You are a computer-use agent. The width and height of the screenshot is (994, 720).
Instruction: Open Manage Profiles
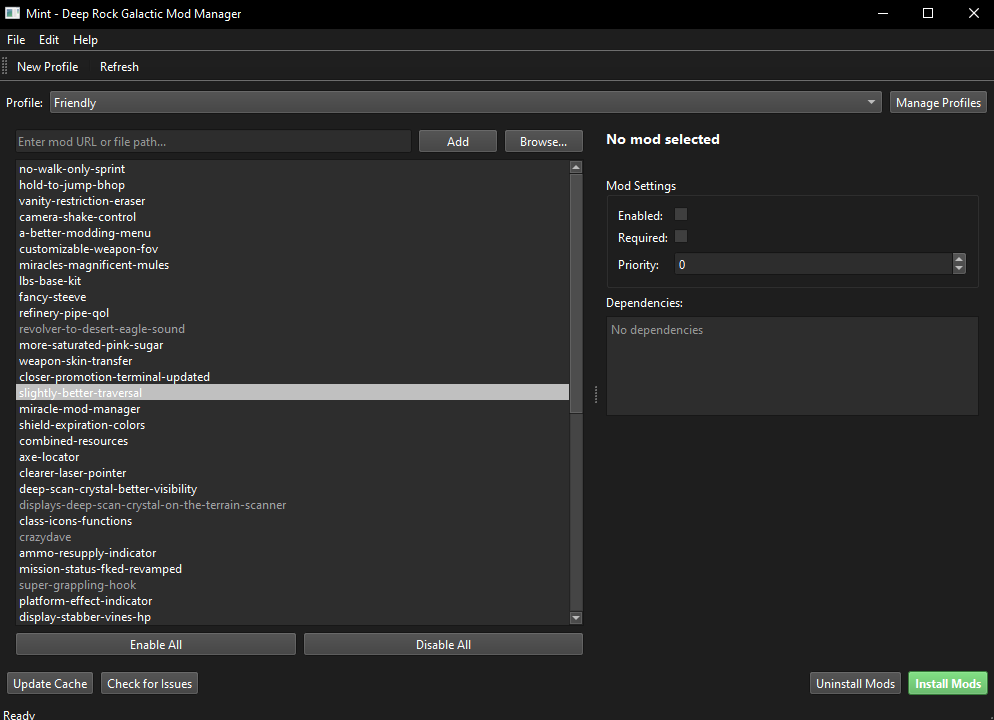pyautogui.click(x=938, y=103)
